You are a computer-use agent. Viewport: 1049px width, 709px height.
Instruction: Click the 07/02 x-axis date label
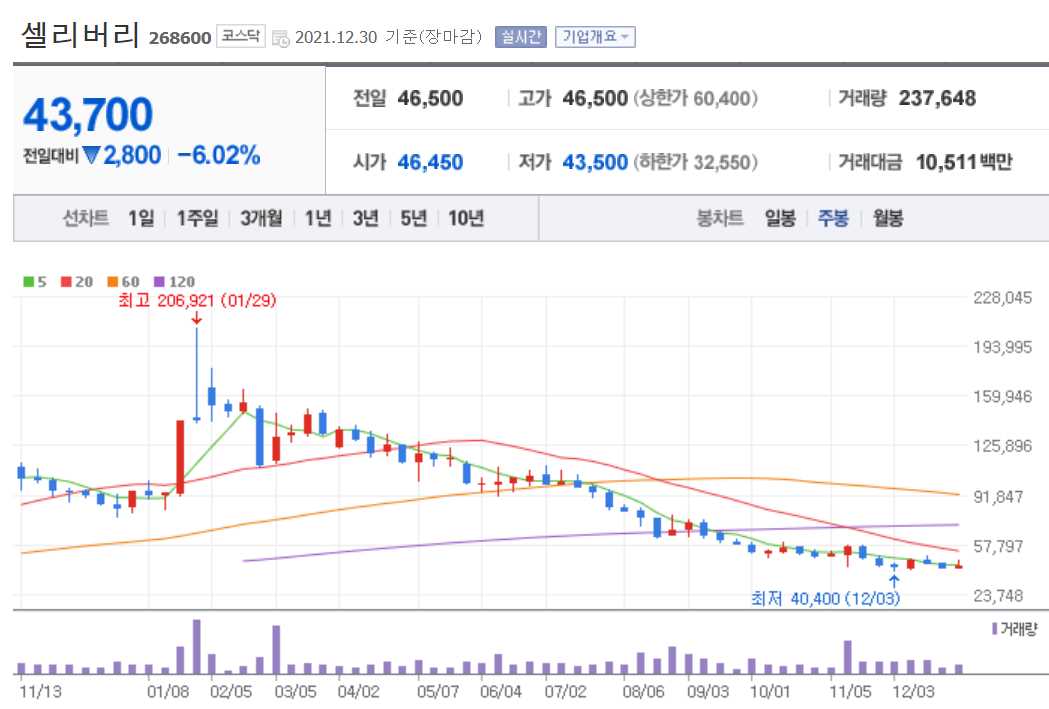pos(565,691)
